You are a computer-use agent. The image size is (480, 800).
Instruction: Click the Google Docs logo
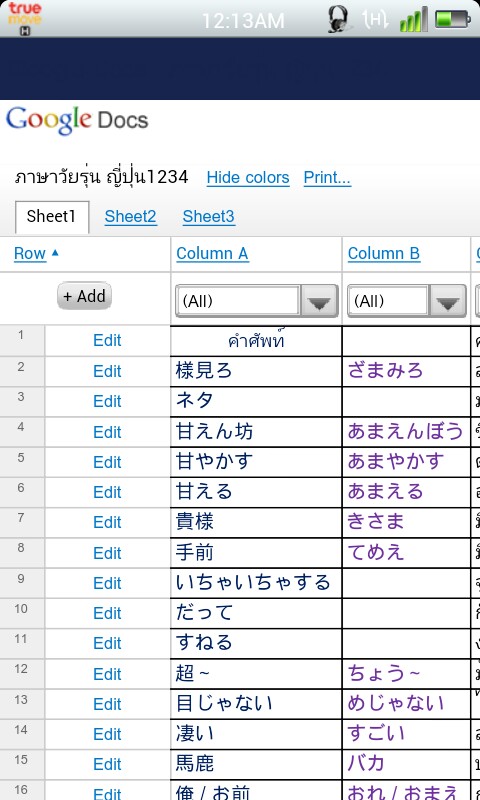click(77, 120)
